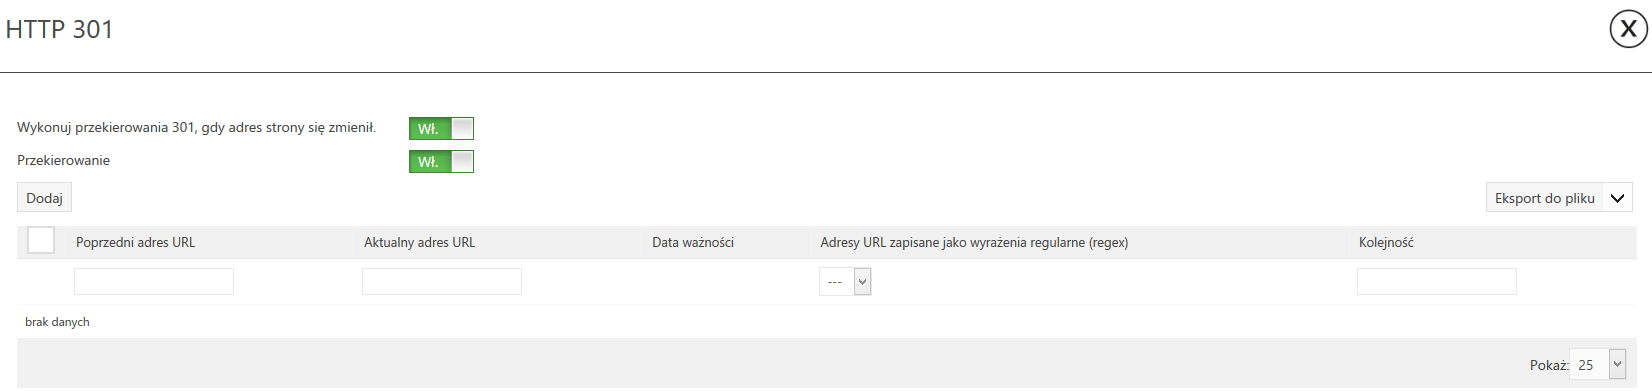Toggle the 301 redirect on address change switch
Screen dimensions: 1652x391
click(441, 128)
